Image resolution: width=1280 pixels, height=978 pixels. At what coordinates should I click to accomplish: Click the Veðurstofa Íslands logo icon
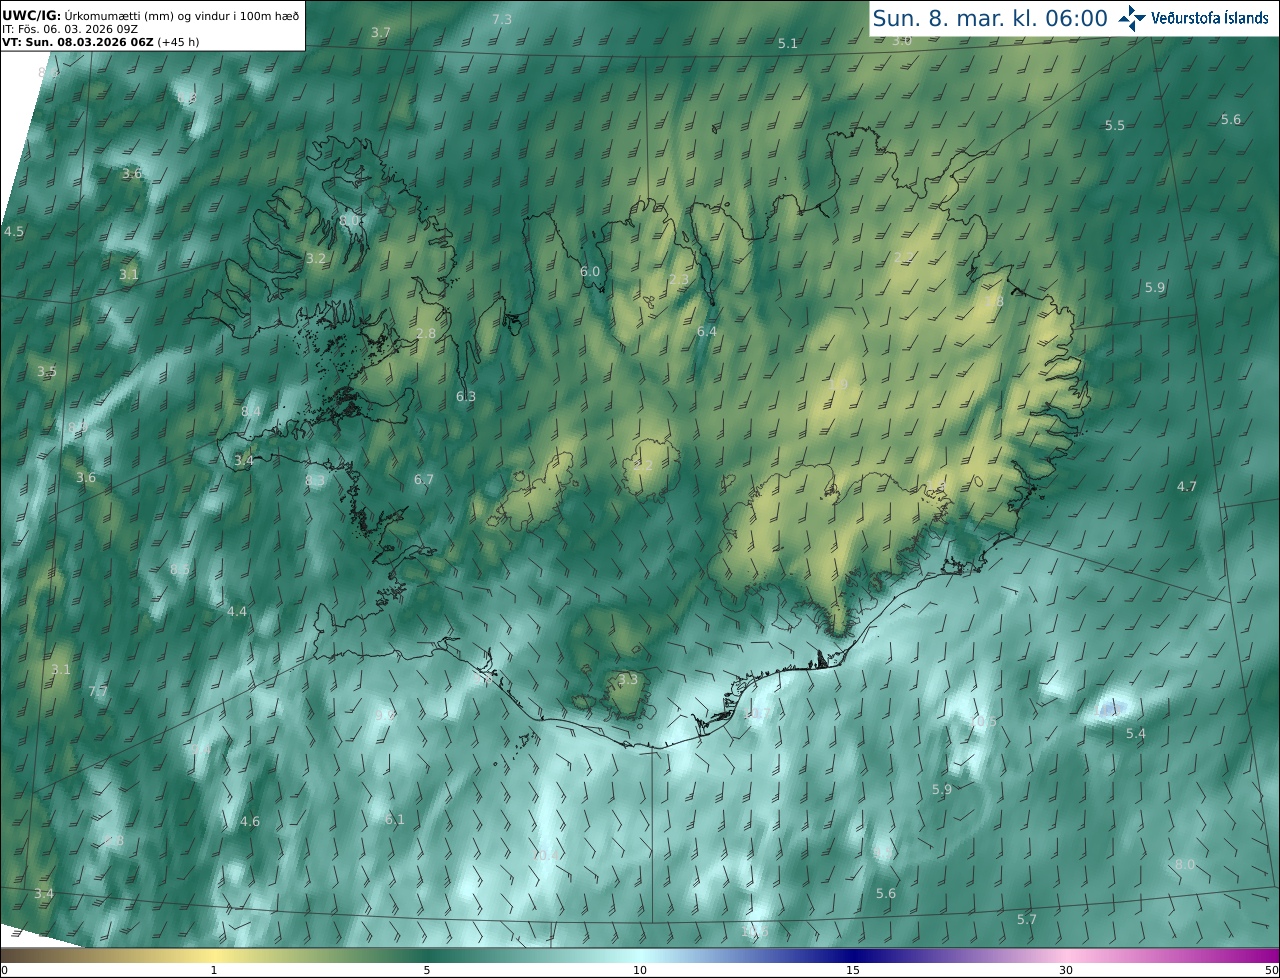[x=1133, y=18]
